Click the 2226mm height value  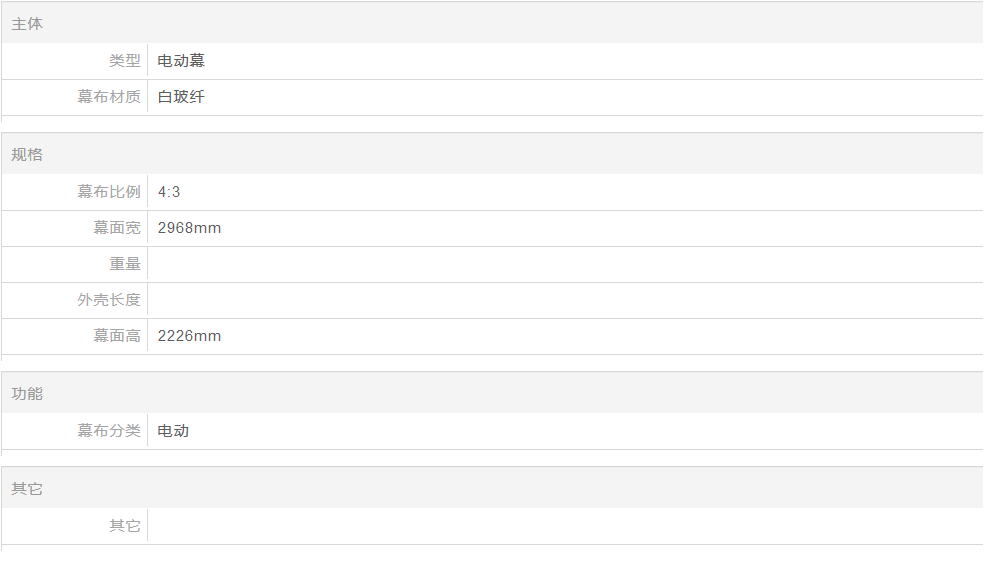(x=189, y=336)
